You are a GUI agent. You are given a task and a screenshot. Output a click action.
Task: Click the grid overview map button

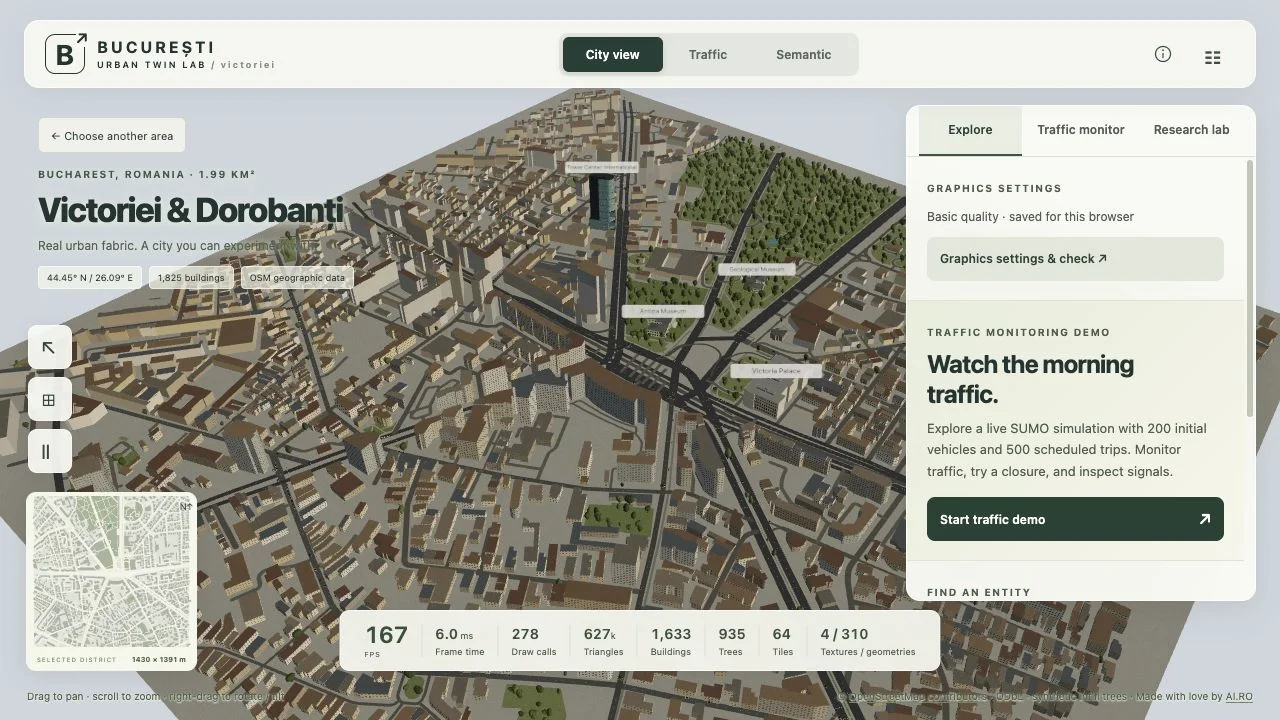(x=49, y=400)
